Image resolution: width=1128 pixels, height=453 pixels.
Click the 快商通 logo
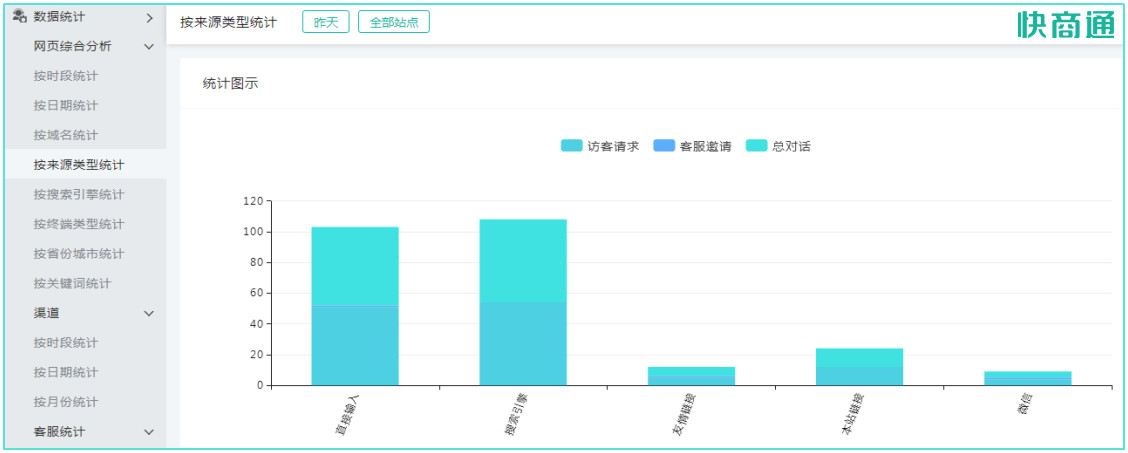pos(1065,24)
